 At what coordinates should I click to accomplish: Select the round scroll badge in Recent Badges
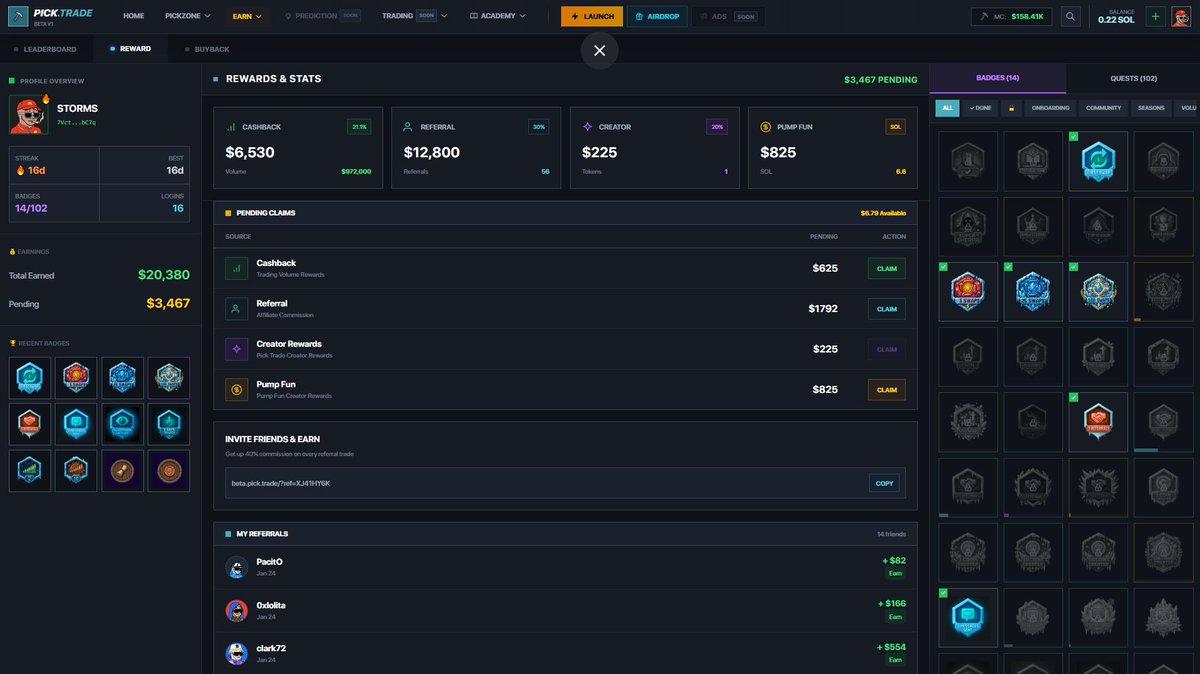[122, 470]
